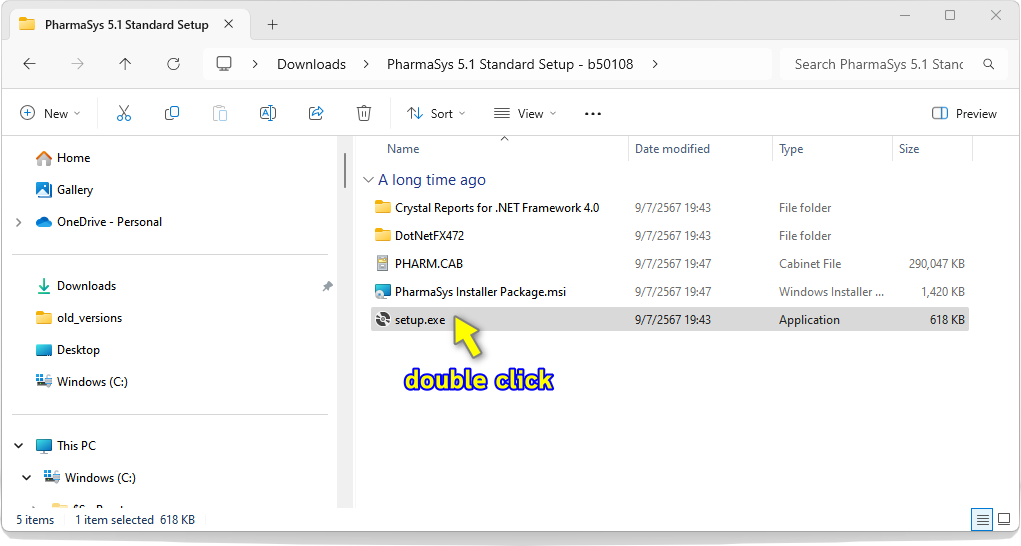The height and width of the screenshot is (546, 1021).
Task: Click the Downloads breadcrumb
Action: pos(311,64)
